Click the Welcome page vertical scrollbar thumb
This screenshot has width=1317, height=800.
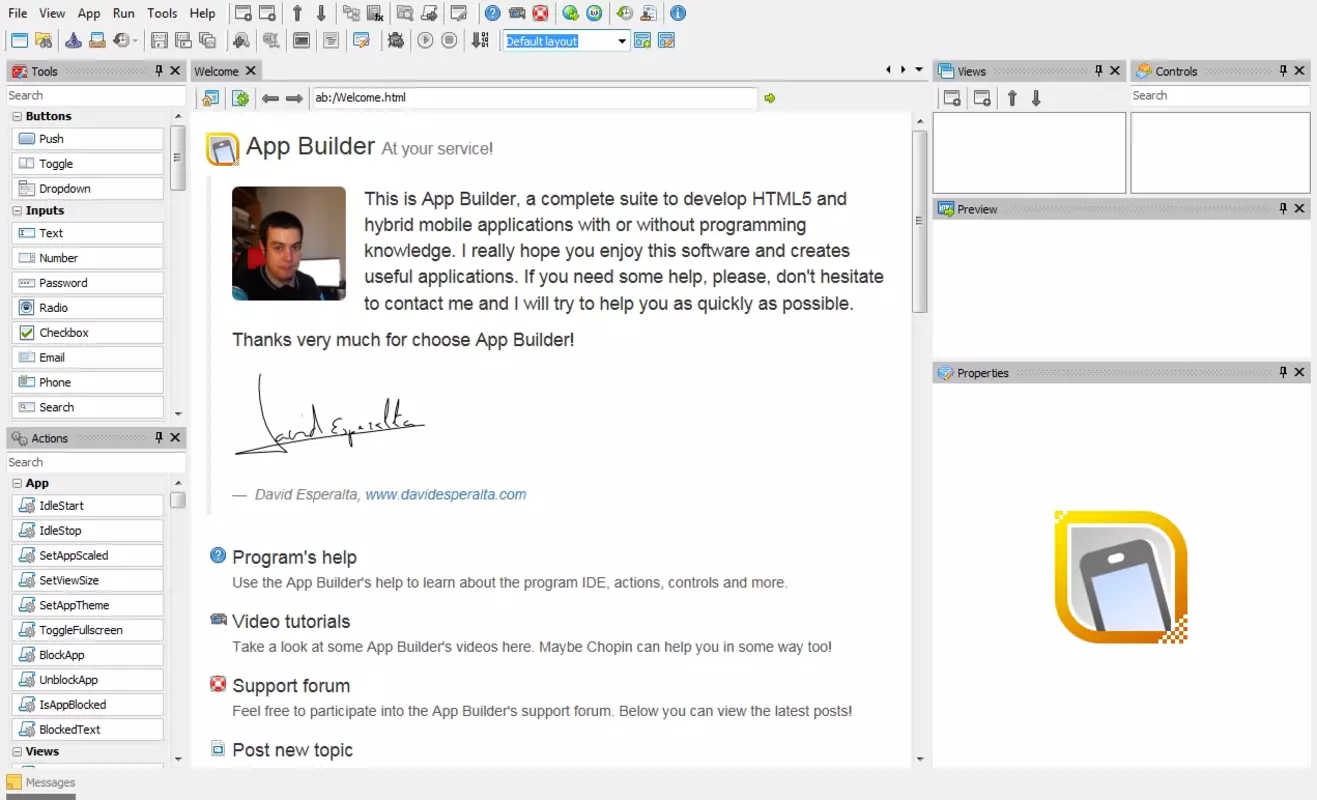(920, 222)
